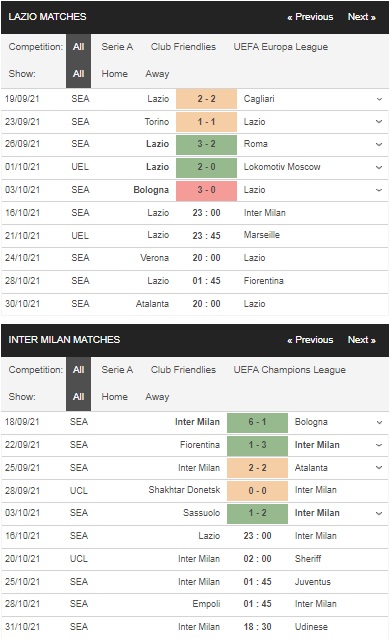Expand the Inter Milan vs Bologna chevron

(379, 422)
